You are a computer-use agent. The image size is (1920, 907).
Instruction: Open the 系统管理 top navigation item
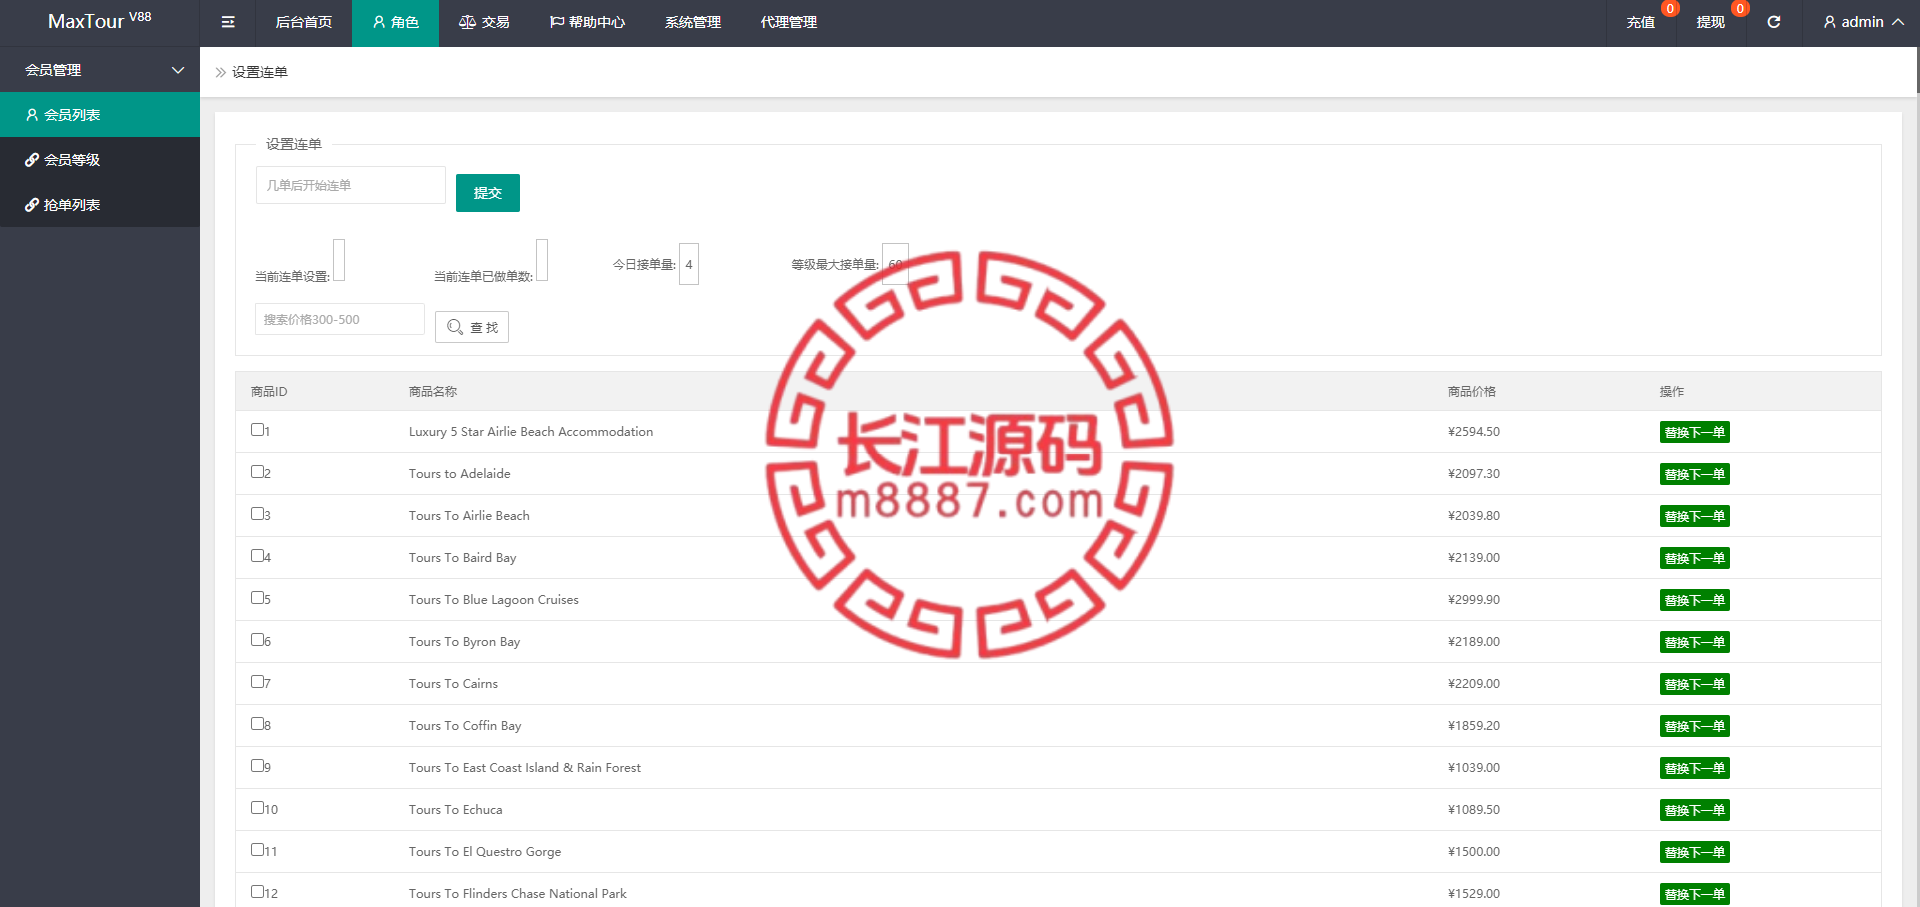[x=693, y=22]
